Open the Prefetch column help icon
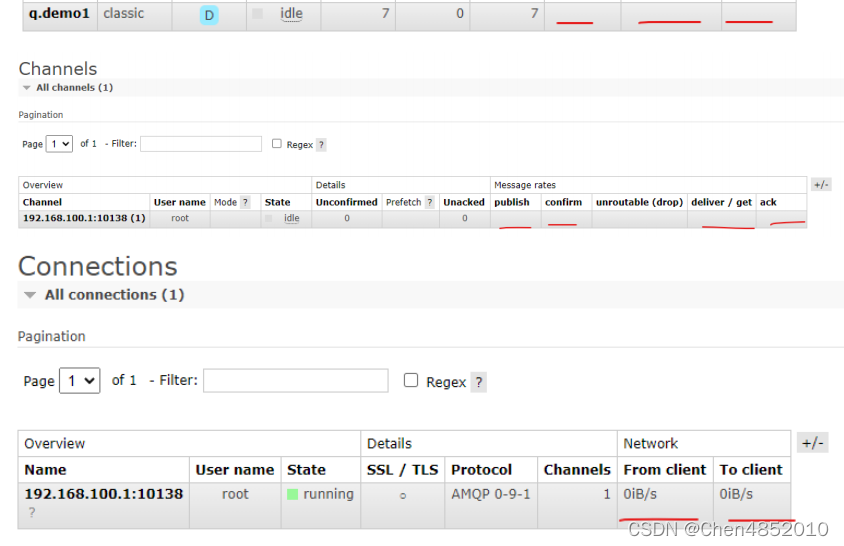The height and width of the screenshot is (546, 844). pos(430,202)
